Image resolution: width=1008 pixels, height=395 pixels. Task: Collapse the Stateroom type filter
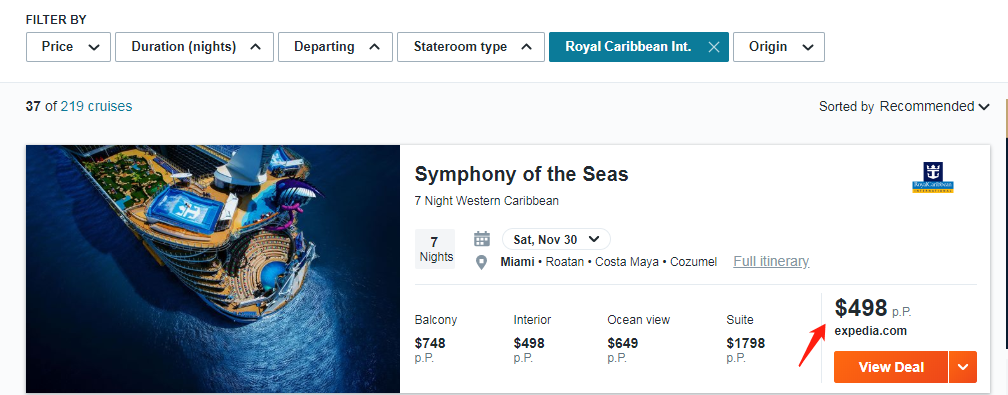(471, 47)
